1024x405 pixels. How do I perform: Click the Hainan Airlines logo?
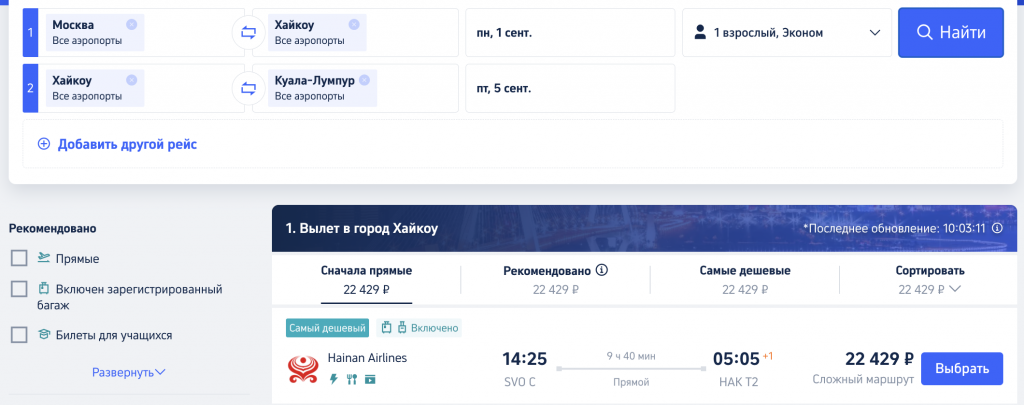click(303, 370)
